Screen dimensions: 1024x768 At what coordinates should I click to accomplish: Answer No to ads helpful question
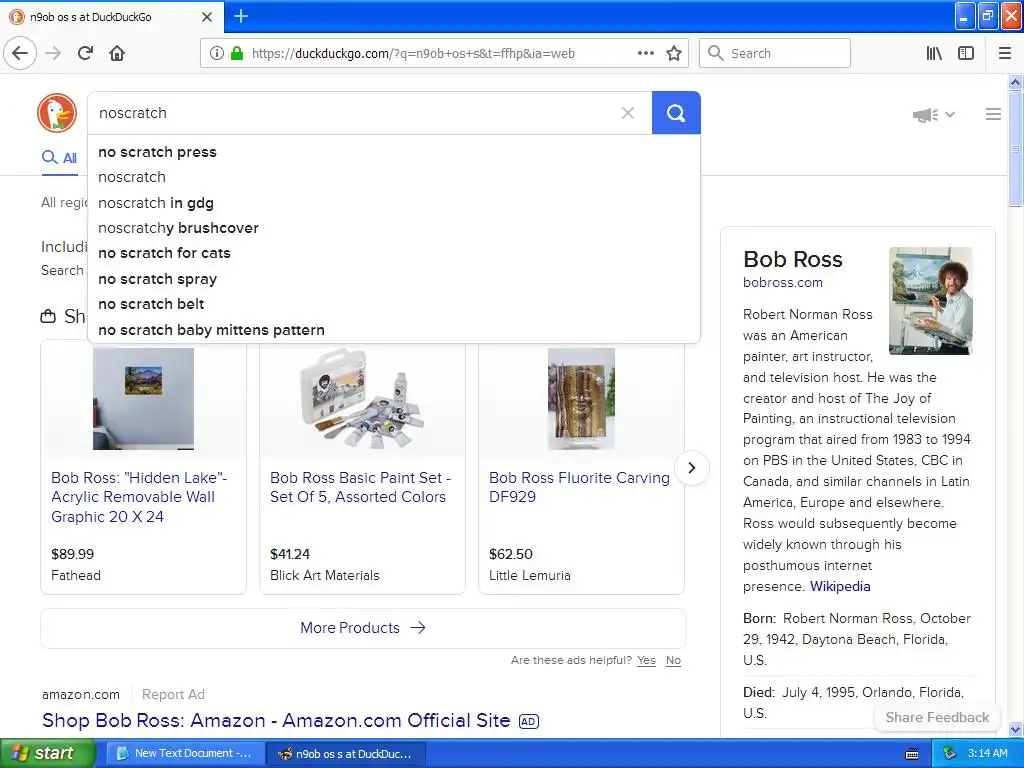673,660
